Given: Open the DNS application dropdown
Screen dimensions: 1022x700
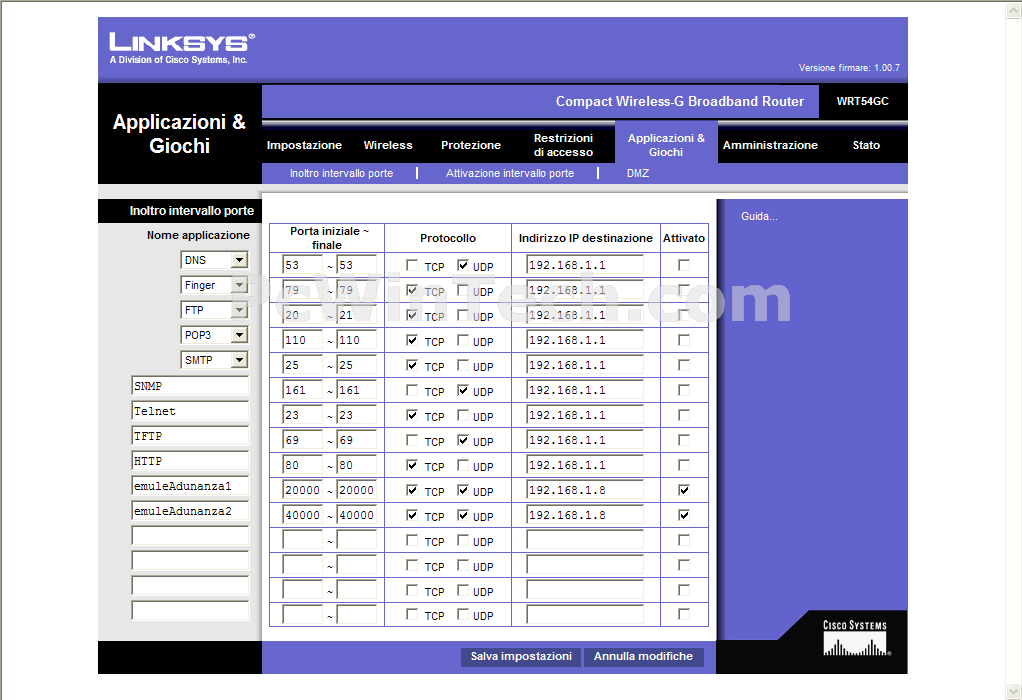Looking at the screenshot, I should tap(240, 260).
